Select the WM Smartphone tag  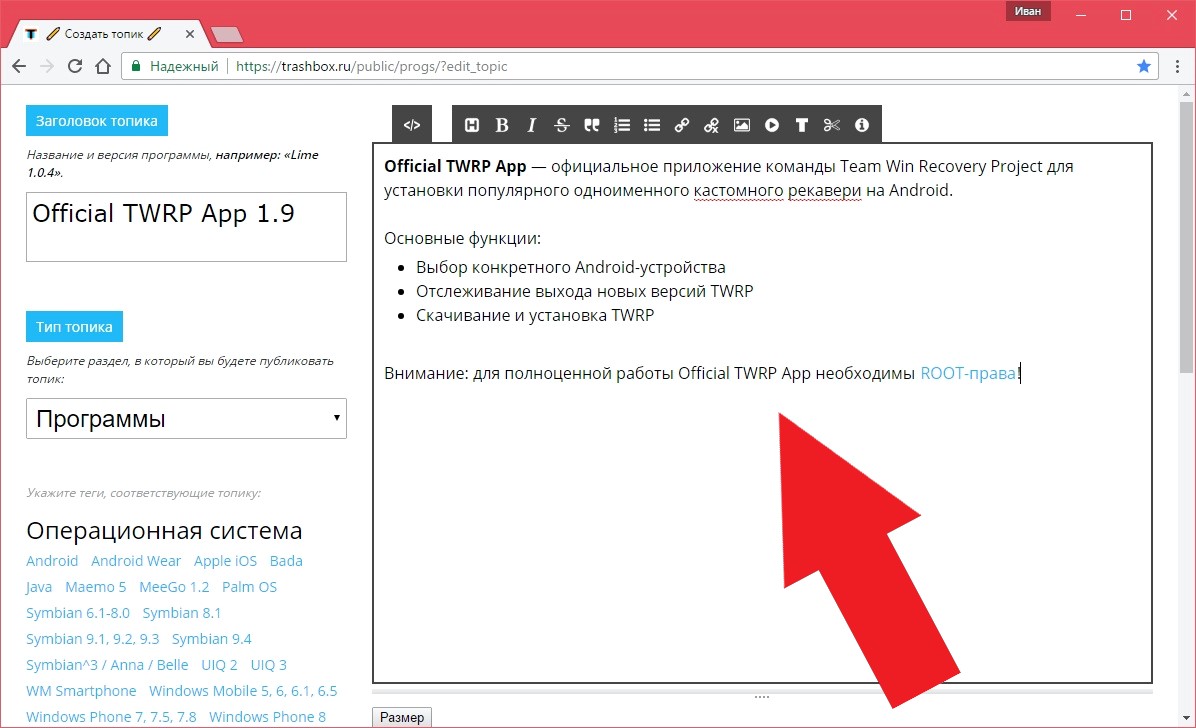click(81, 691)
